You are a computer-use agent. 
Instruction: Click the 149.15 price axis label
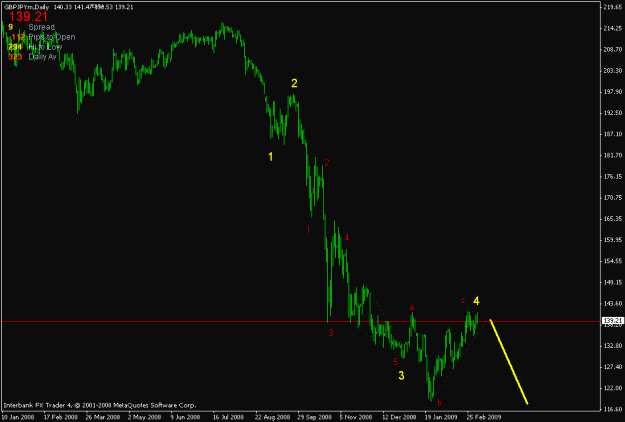click(x=613, y=282)
